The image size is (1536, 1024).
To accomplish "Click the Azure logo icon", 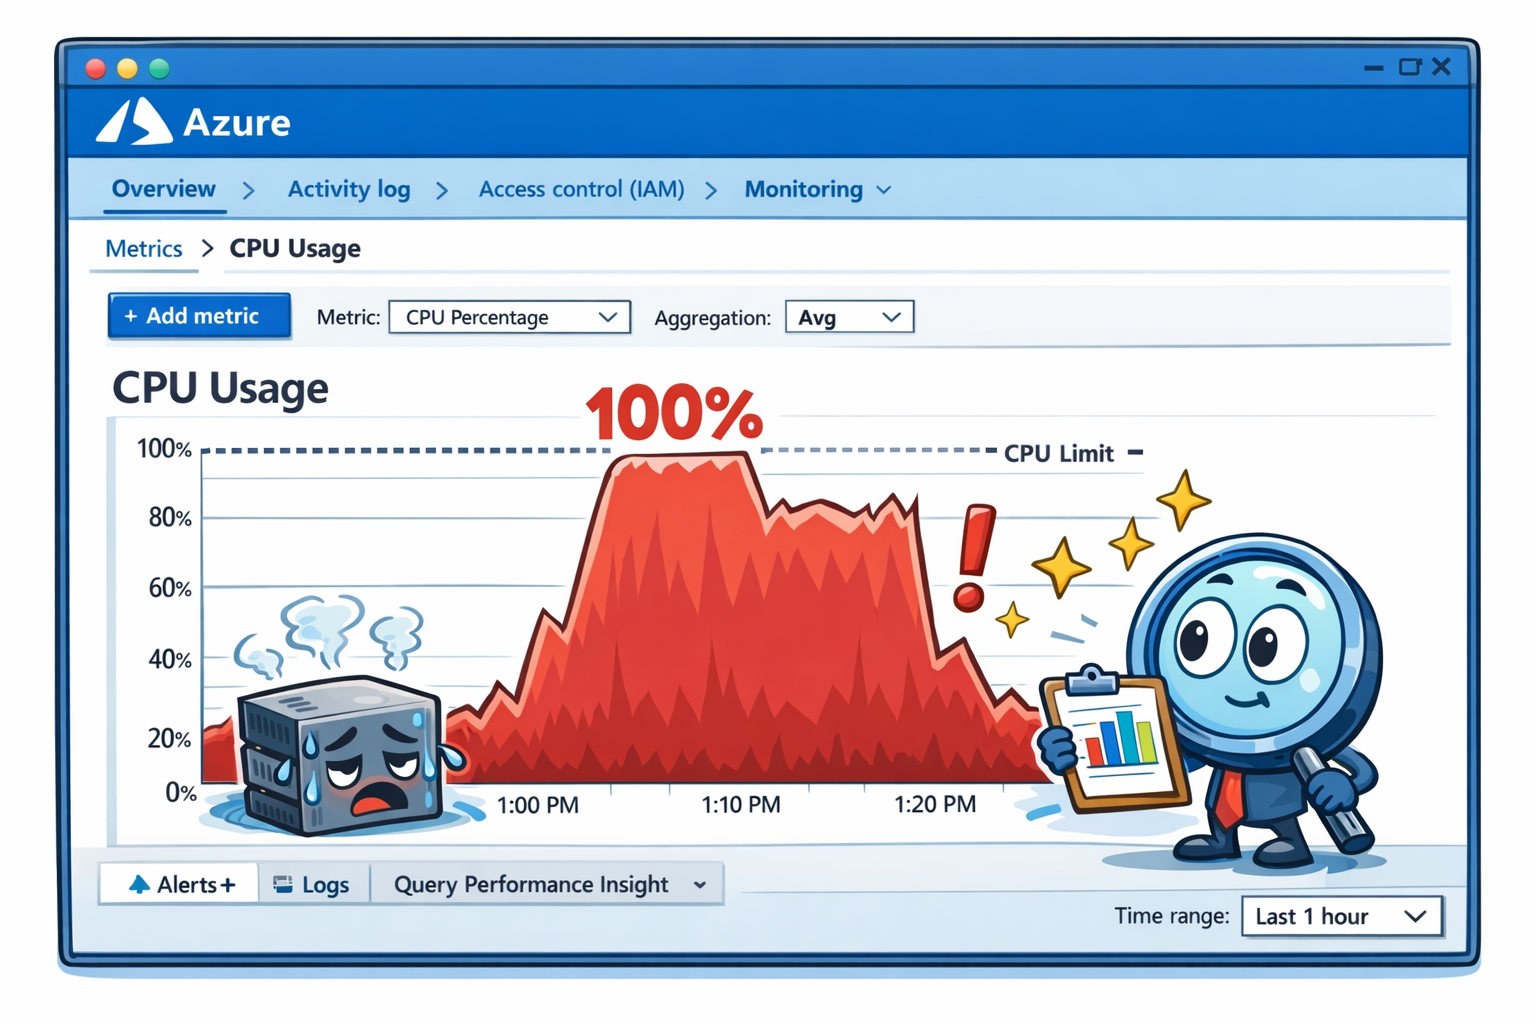I will click(134, 122).
